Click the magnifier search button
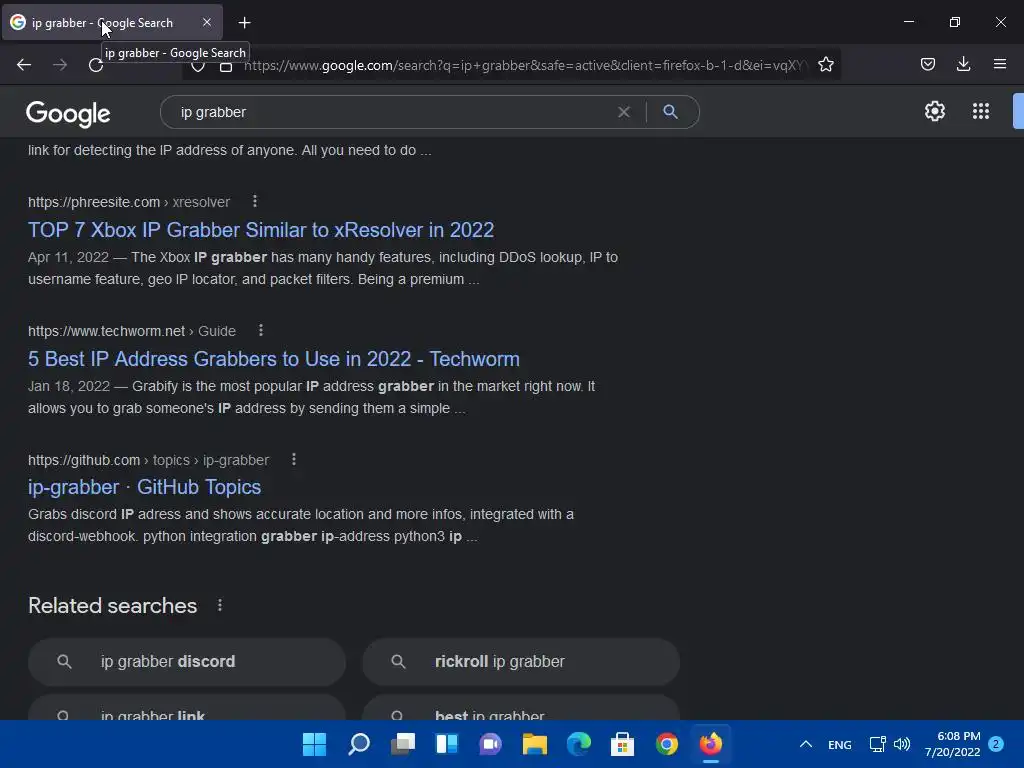Screen dimensions: 1024x768 click(x=670, y=112)
